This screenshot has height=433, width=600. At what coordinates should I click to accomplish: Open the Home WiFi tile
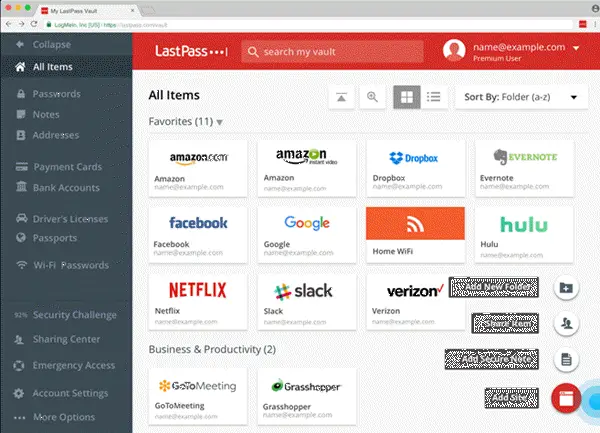point(416,235)
